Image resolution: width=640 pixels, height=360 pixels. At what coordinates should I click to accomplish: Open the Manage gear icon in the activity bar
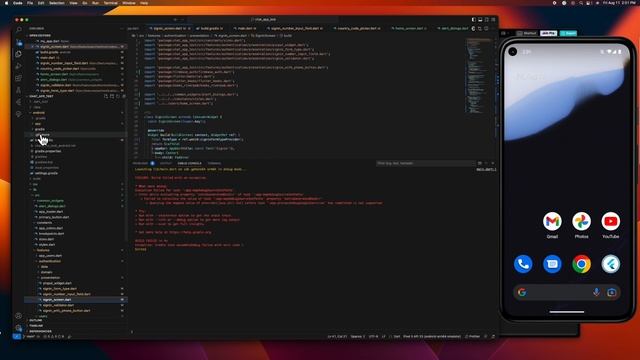pos(19,328)
